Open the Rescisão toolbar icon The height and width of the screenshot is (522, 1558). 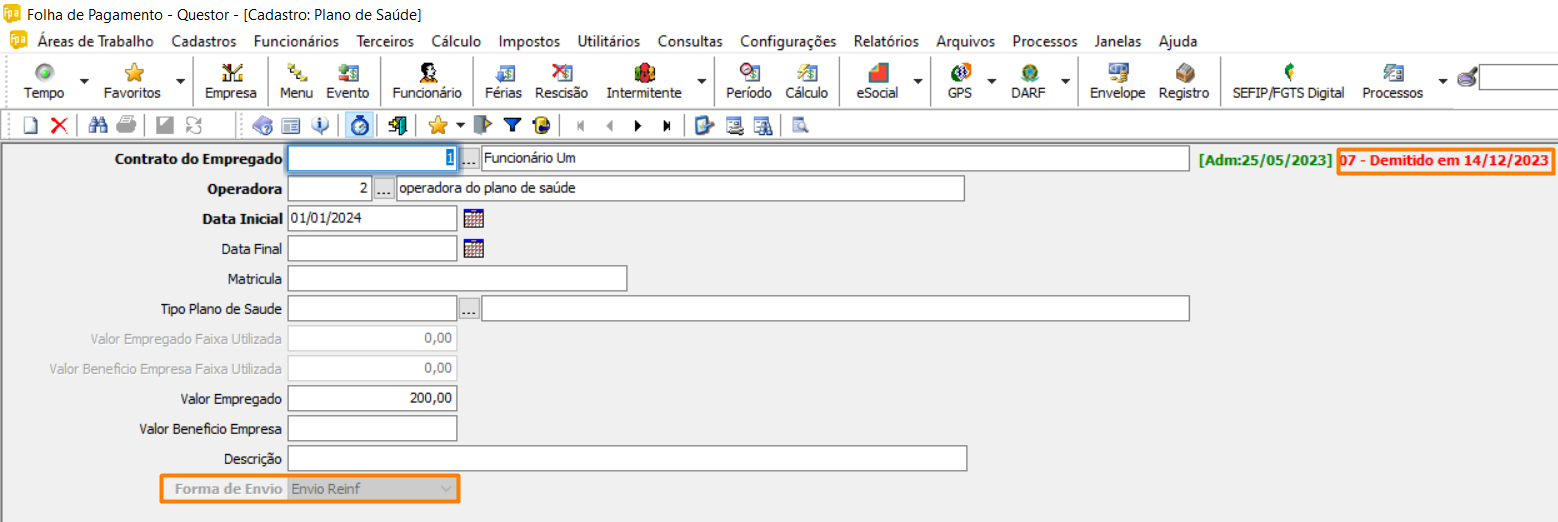(561, 81)
